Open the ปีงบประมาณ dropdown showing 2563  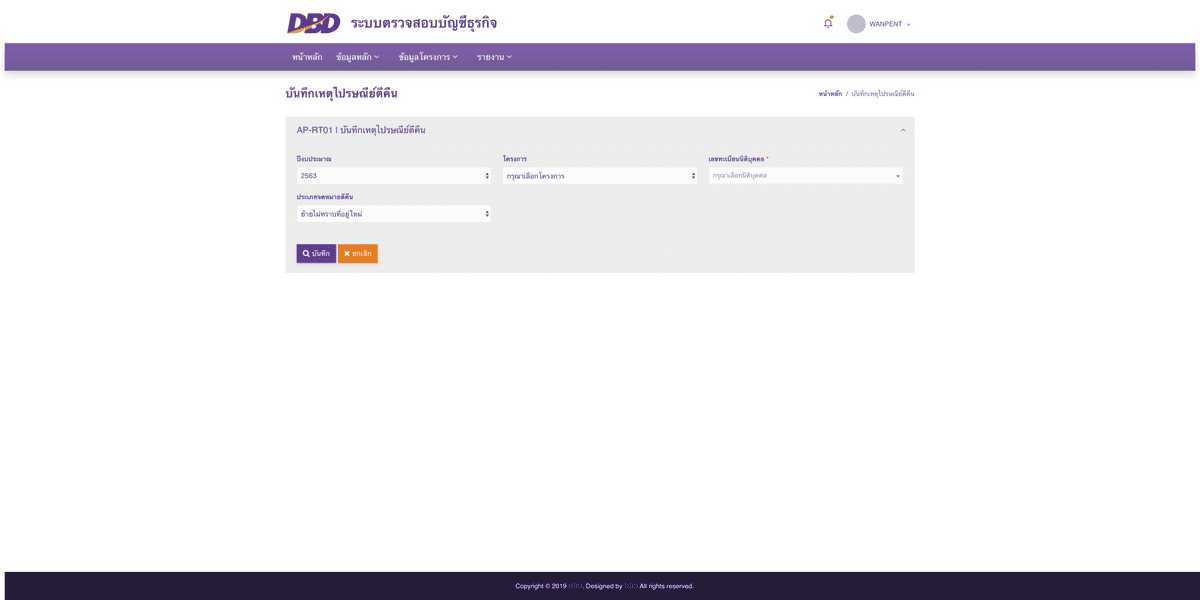[x=394, y=176]
